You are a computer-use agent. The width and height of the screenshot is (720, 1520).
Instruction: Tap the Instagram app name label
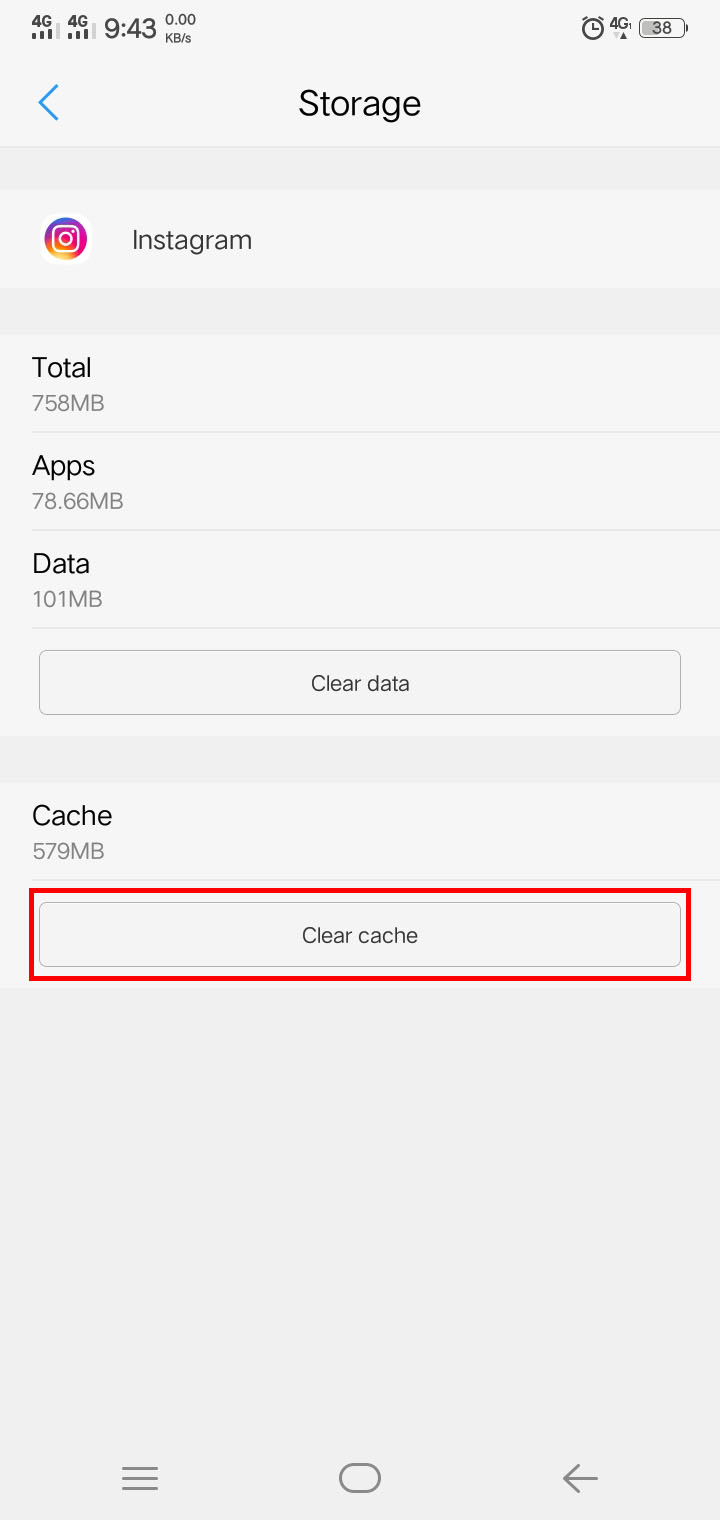192,240
